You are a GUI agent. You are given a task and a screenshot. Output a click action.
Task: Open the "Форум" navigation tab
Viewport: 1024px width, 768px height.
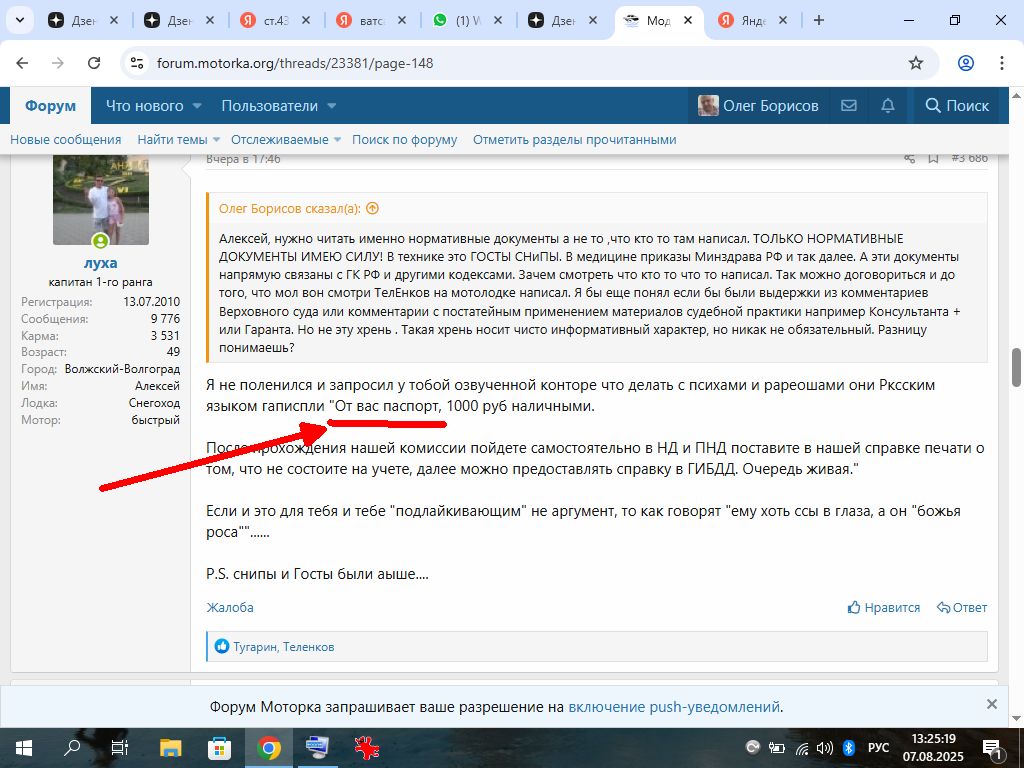[50, 106]
